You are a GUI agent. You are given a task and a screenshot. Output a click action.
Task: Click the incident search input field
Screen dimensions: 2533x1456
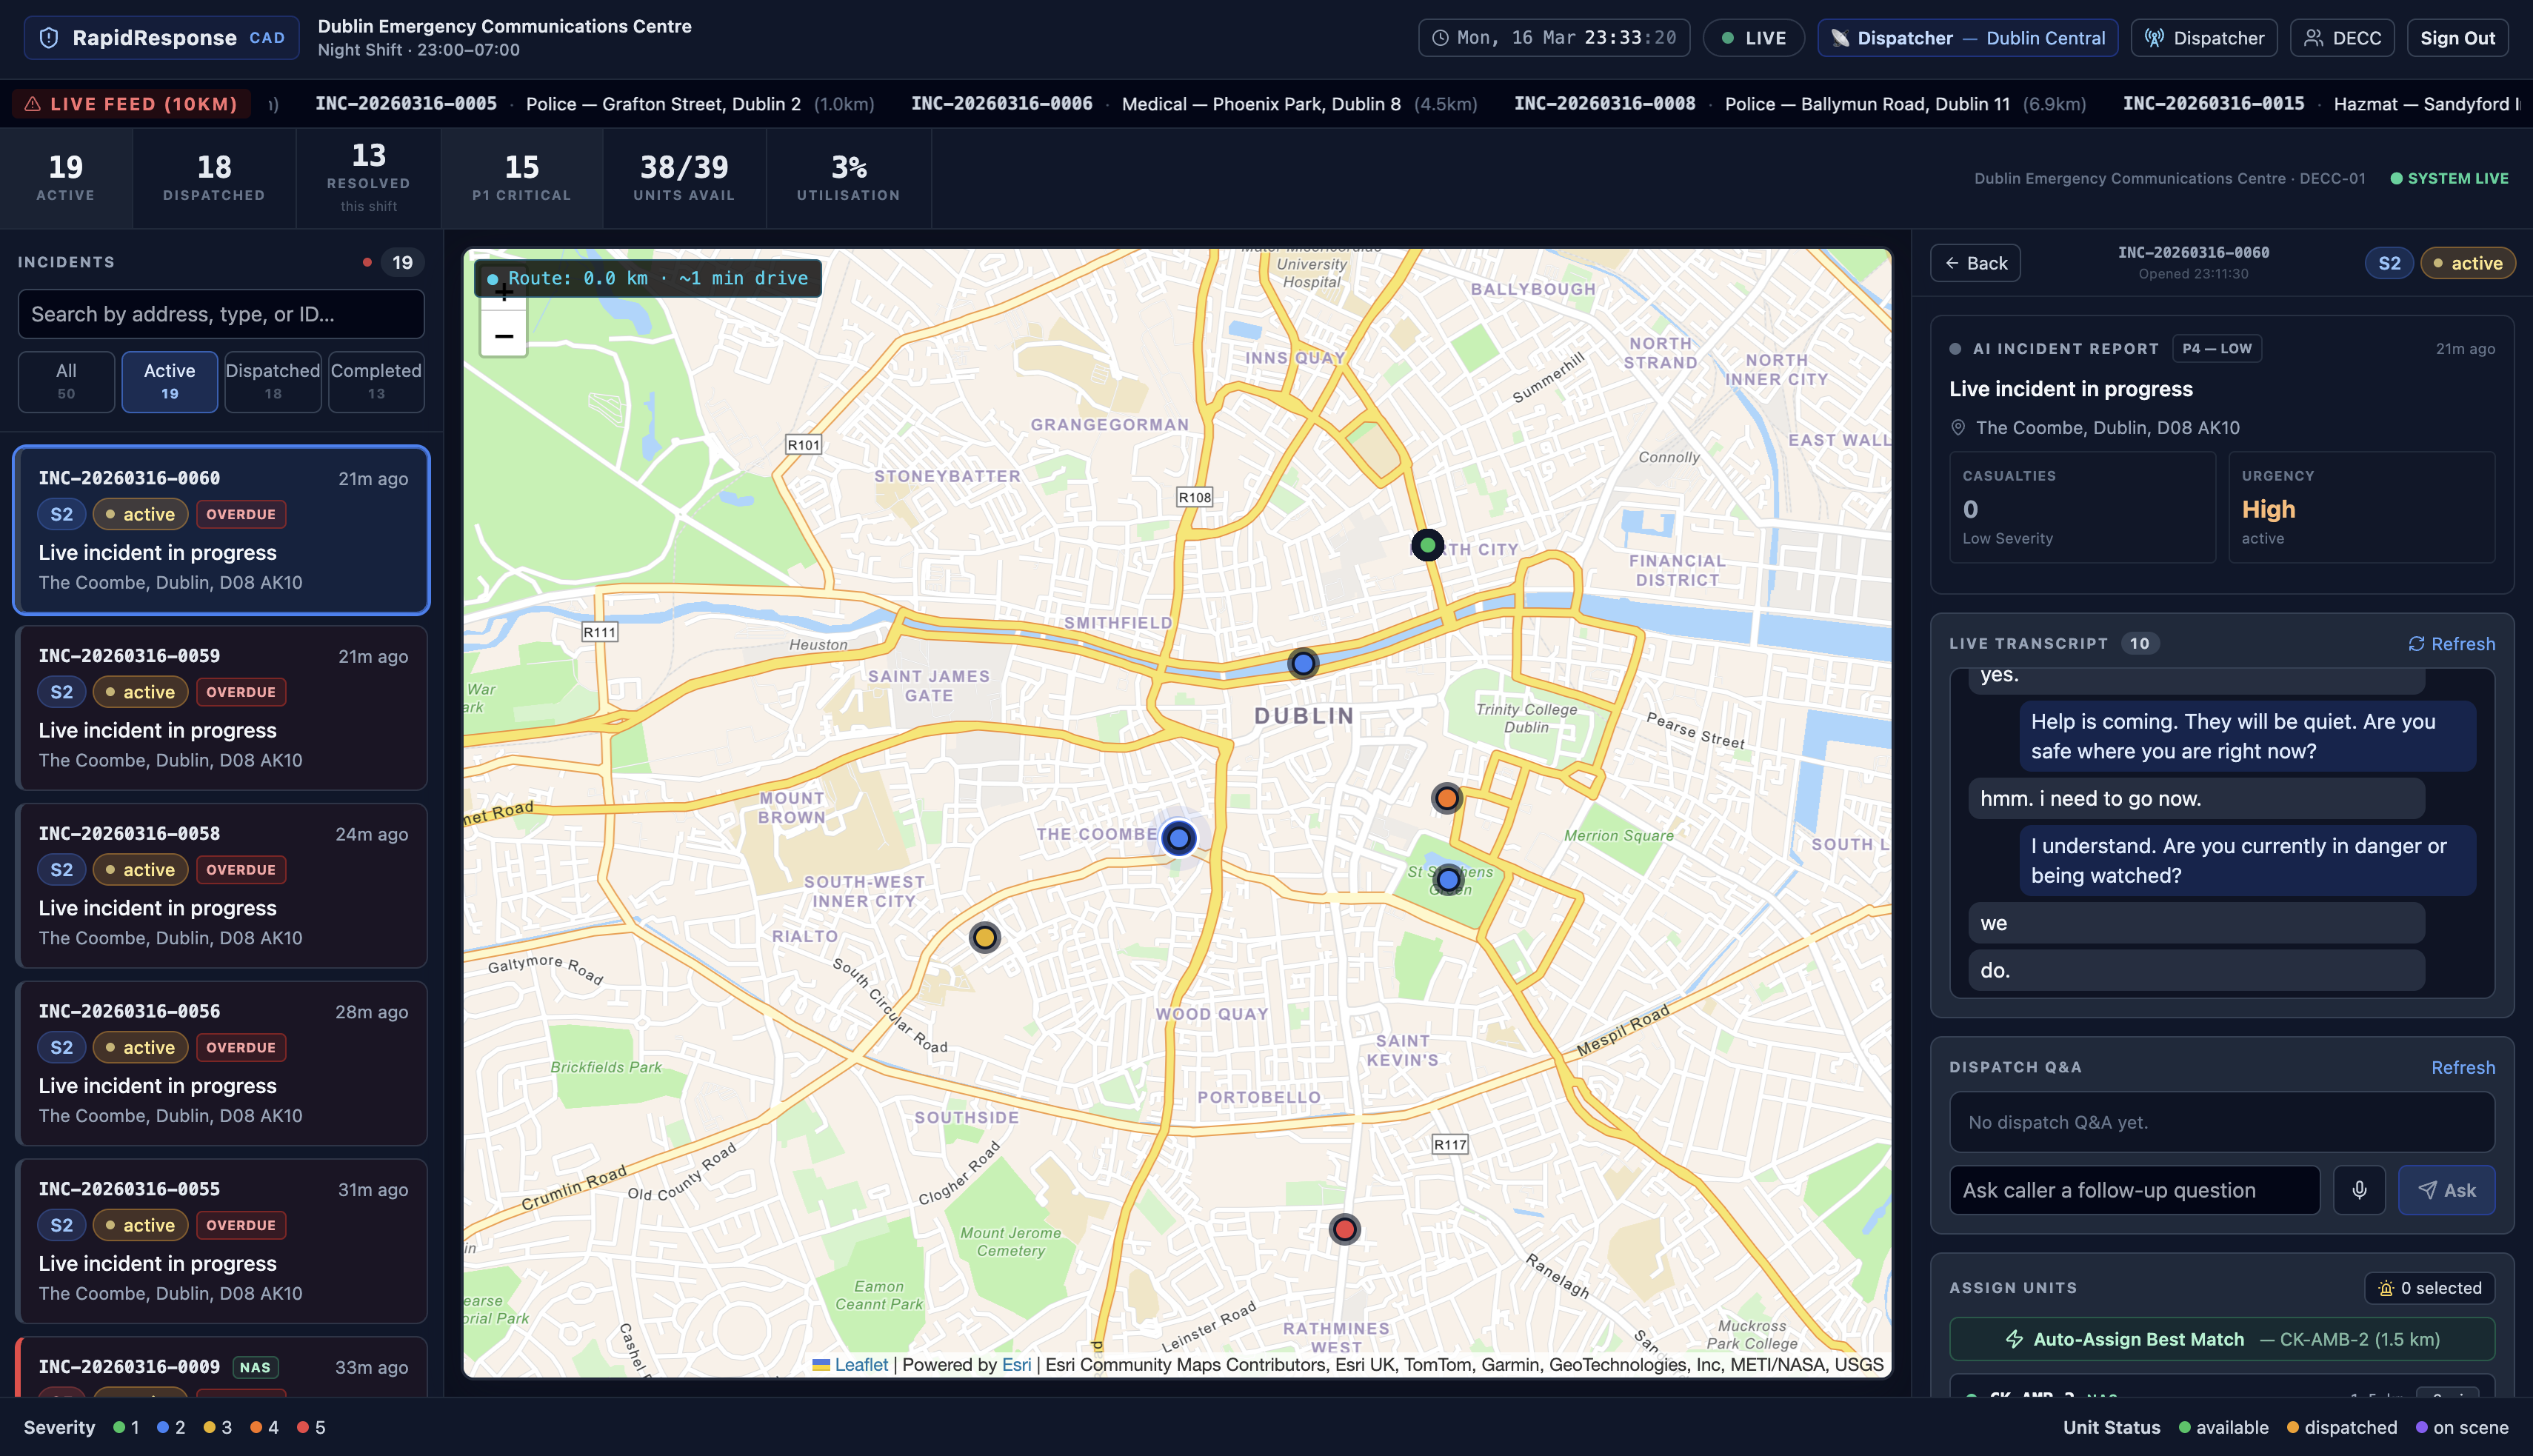pyautogui.click(x=221, y=314)
